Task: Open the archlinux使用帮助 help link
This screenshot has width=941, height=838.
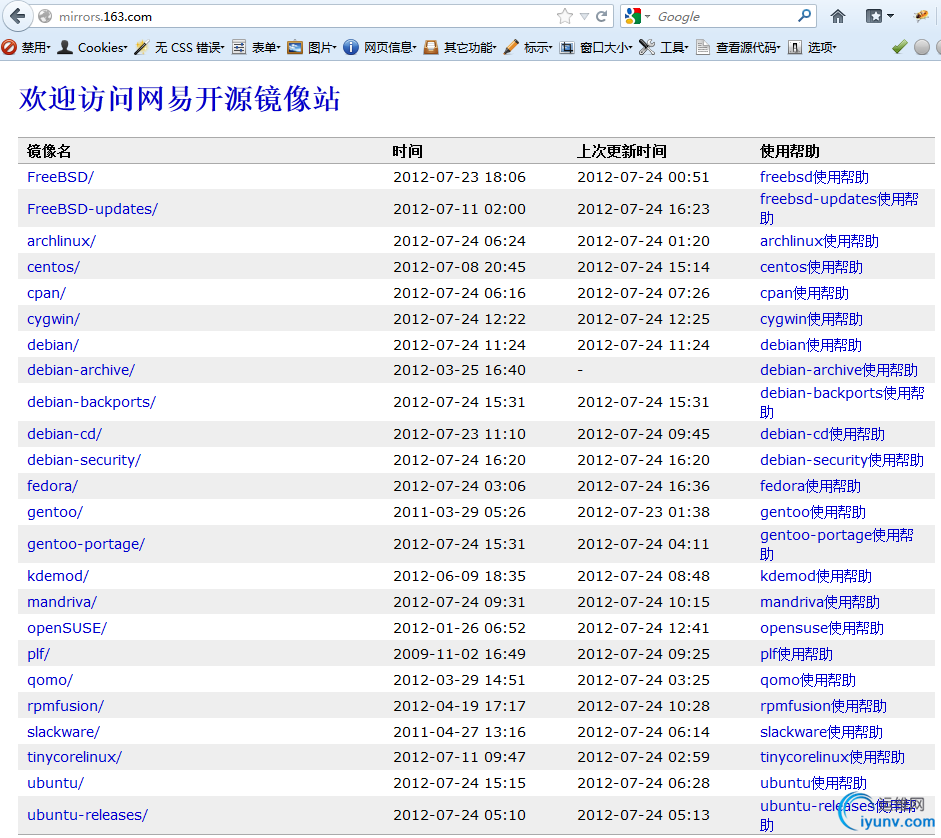Action: coord(819,241)
